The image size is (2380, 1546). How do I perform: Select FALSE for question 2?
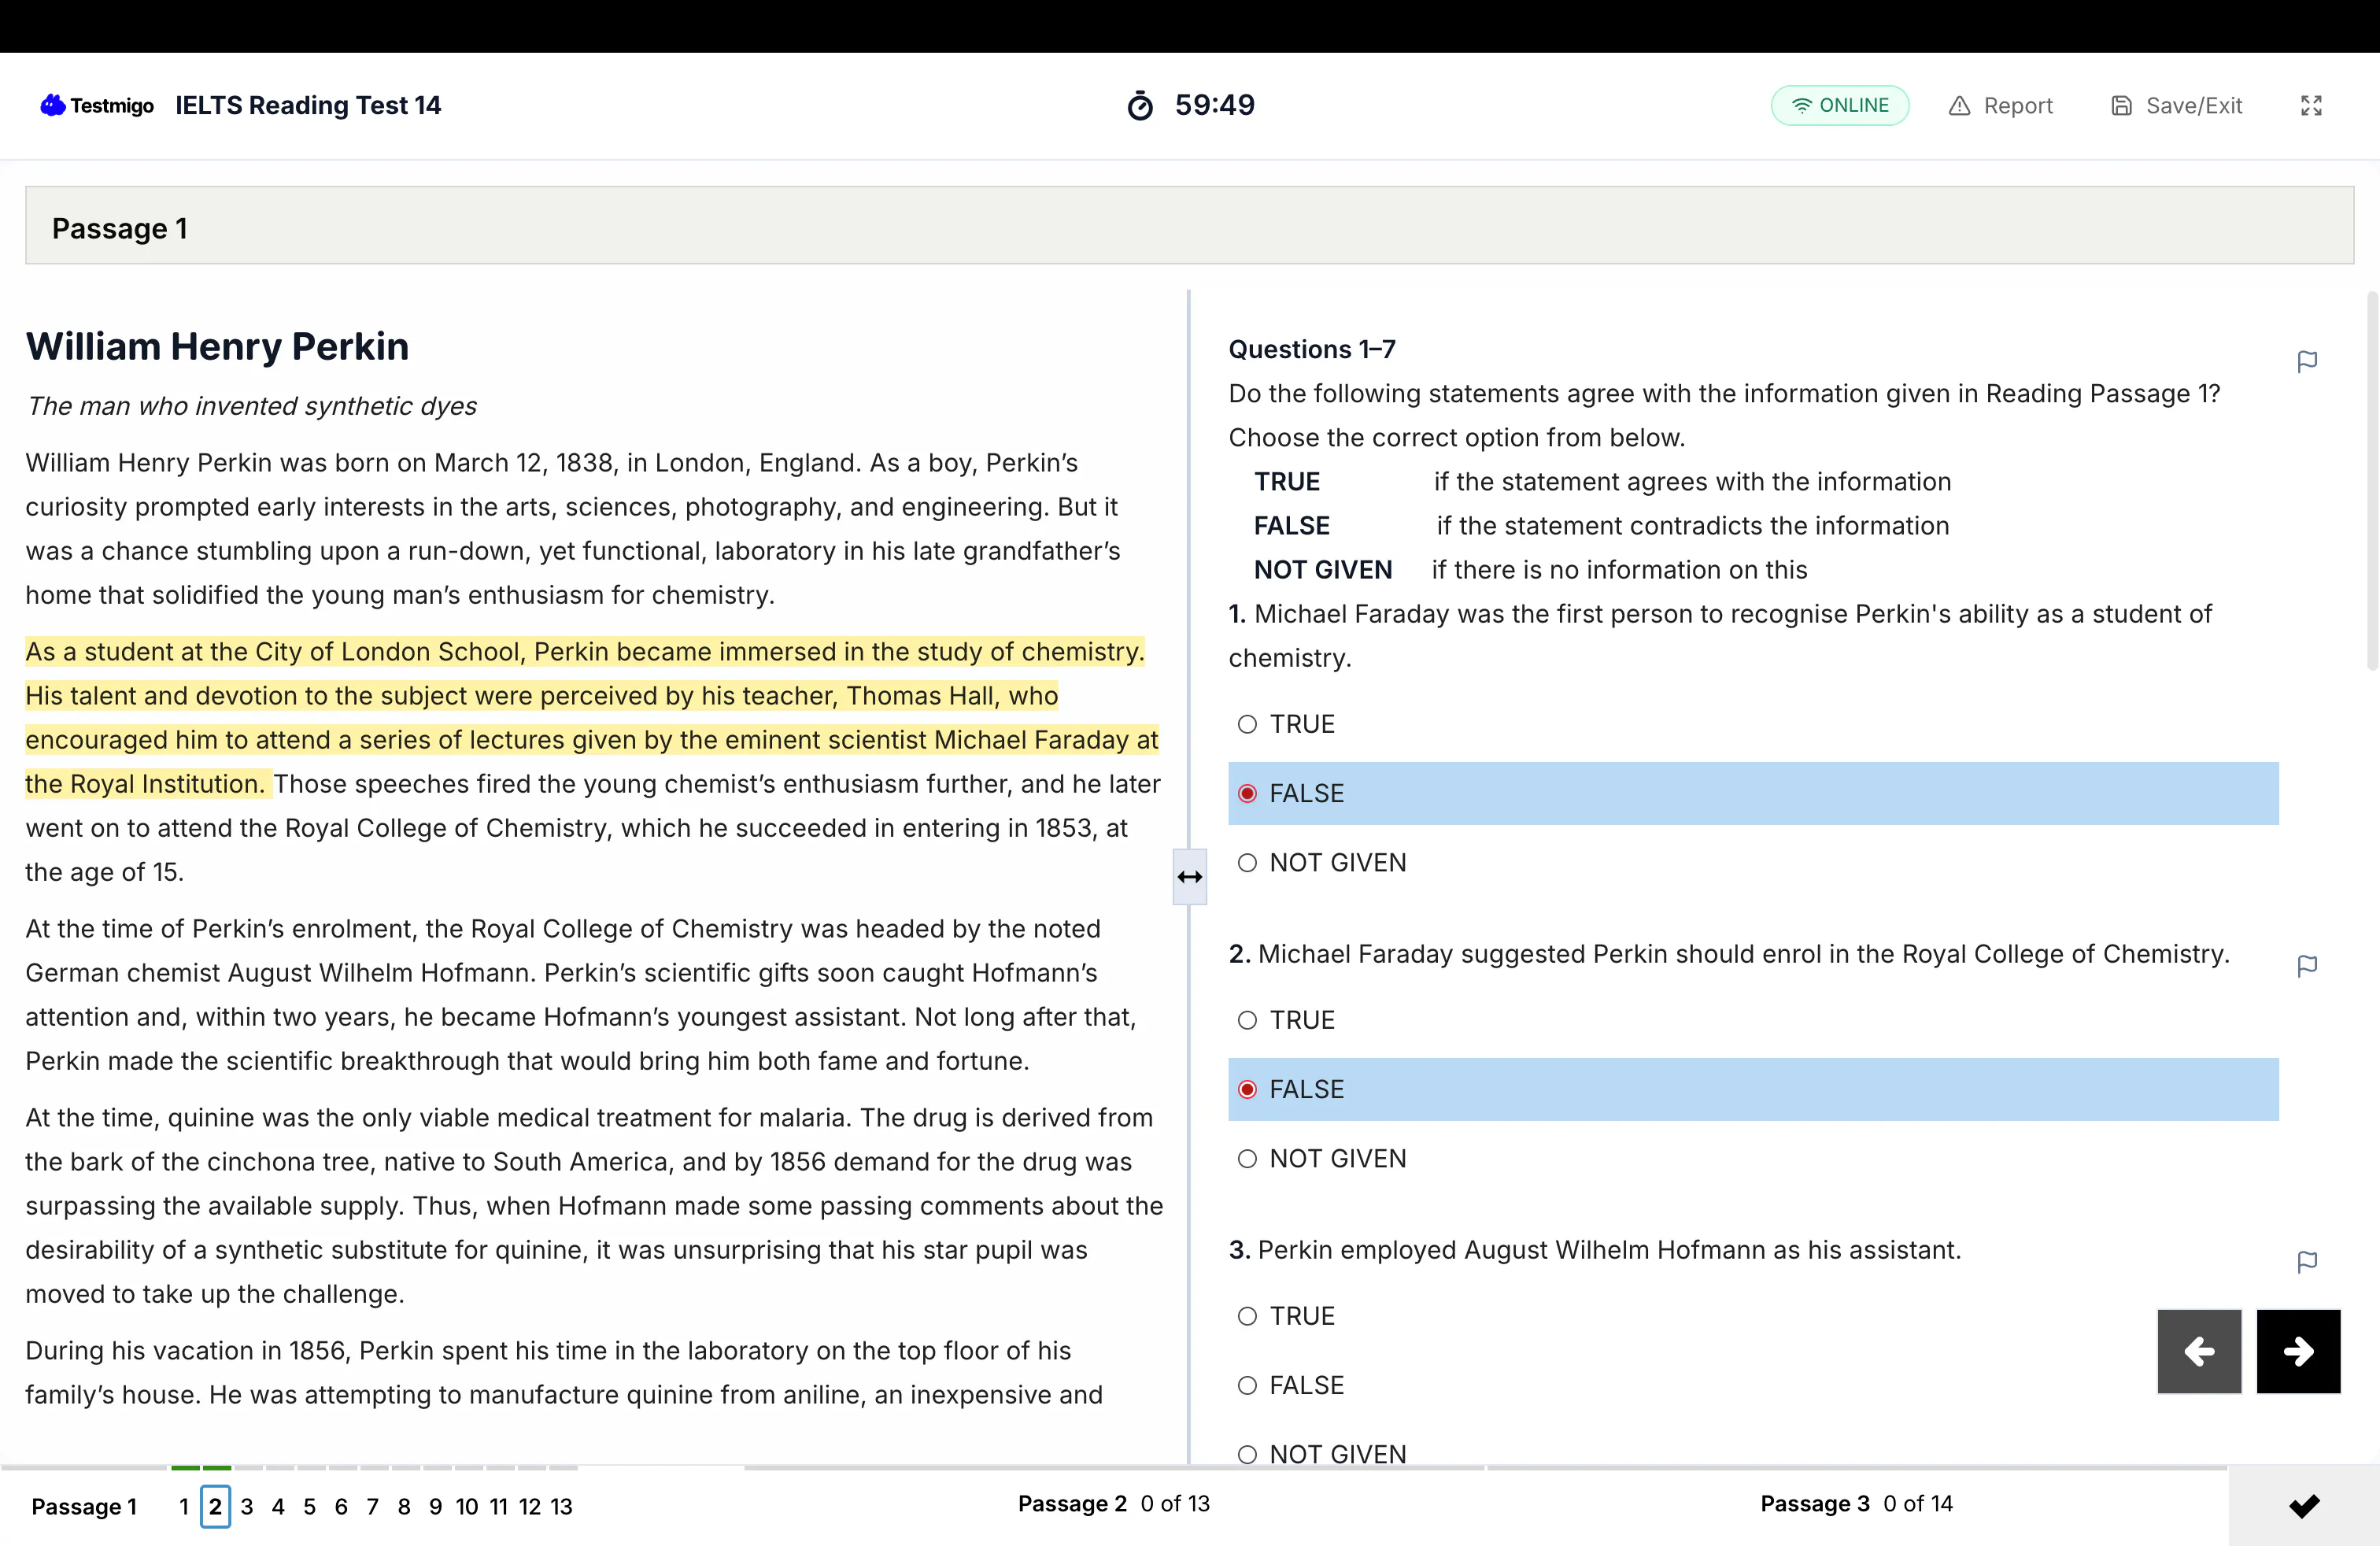tap(1247, 1089)
